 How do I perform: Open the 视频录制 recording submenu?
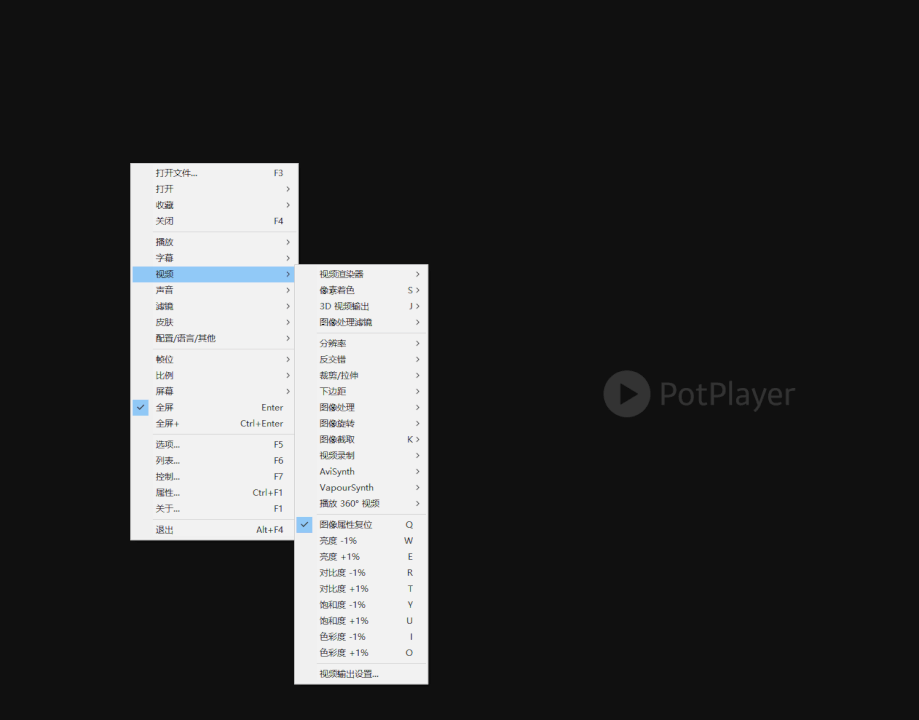click(361, 455)
